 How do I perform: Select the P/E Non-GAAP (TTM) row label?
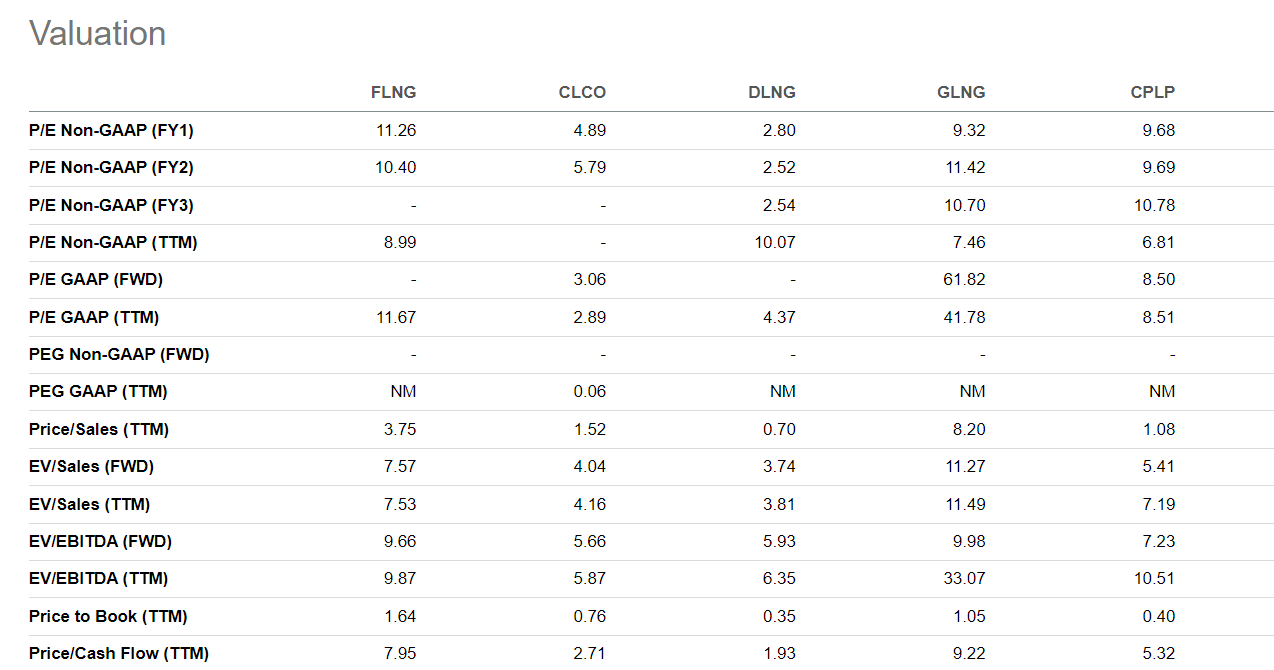[x=113, y=242]
